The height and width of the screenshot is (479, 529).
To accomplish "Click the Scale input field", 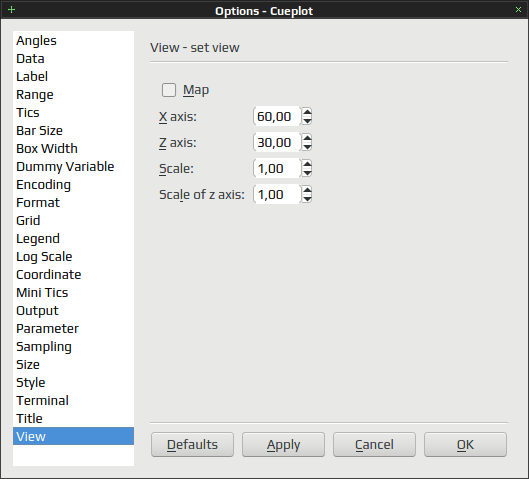I will [277, 168].
